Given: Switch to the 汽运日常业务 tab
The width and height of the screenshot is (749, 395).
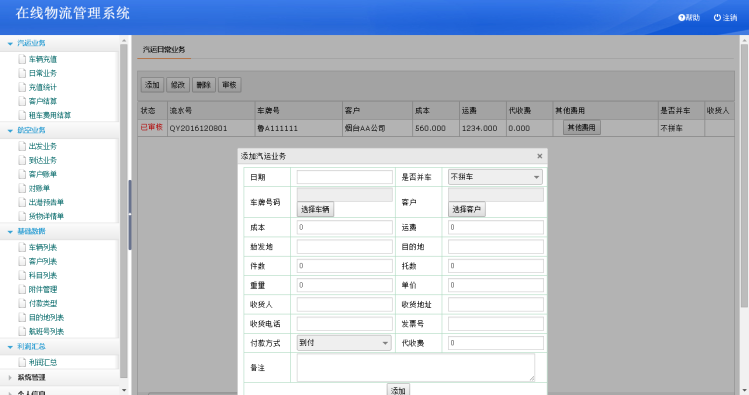Looking at the screenshot, I should pyautogui.click(x=164, y=50).
